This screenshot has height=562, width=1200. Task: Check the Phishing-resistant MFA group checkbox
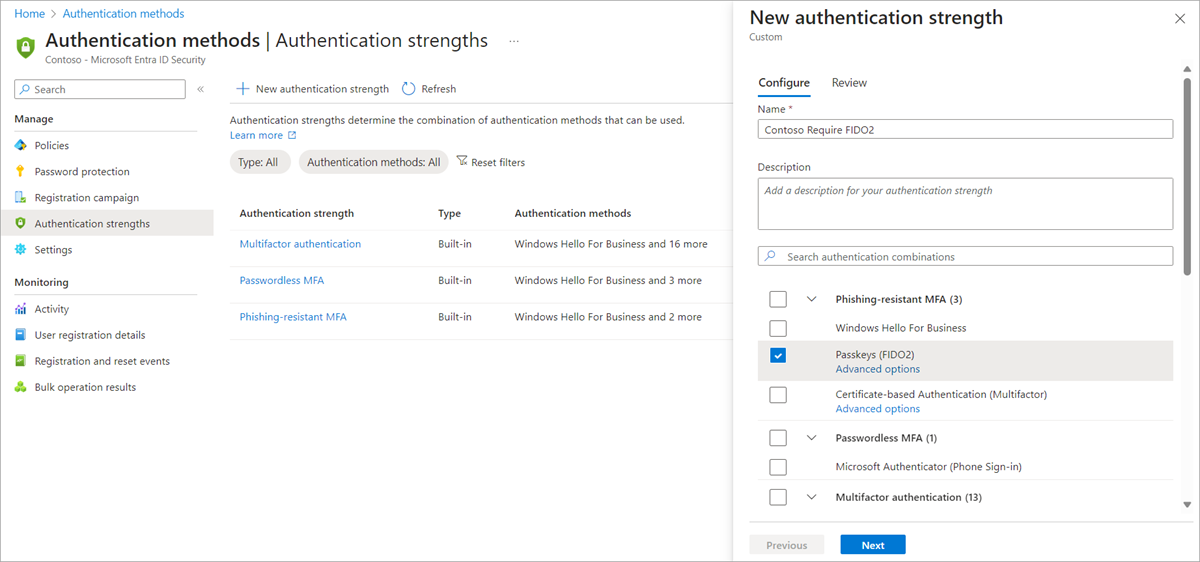[x=778, y=299]
